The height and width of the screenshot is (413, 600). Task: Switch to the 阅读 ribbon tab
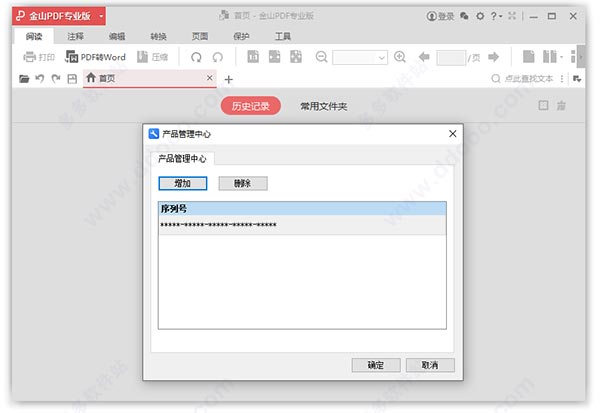coord(34,36)
